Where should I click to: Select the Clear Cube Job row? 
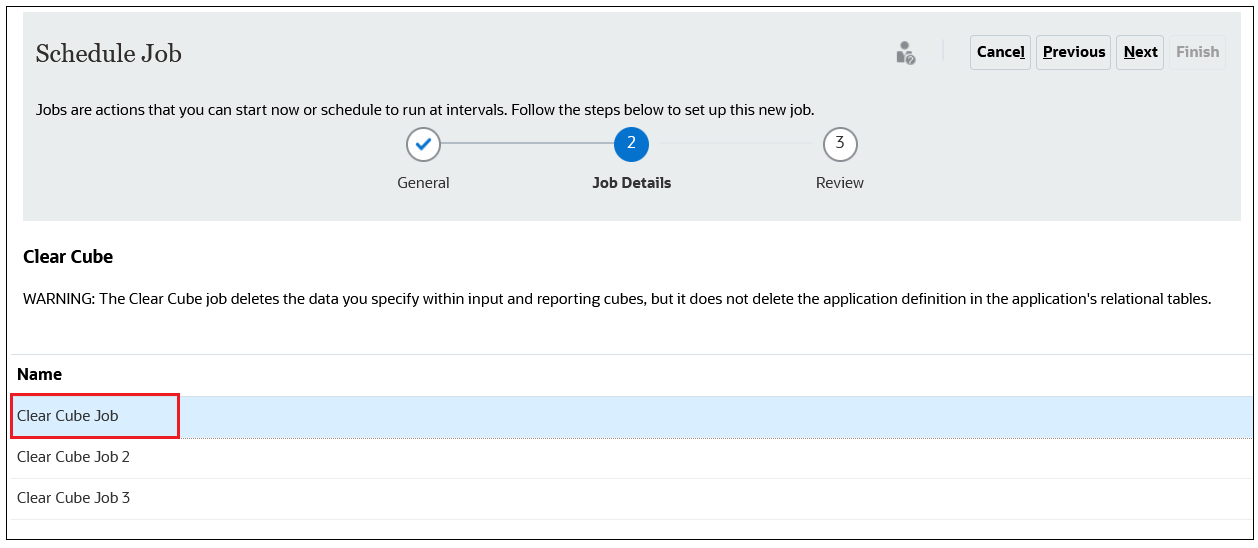click(68, 416)
